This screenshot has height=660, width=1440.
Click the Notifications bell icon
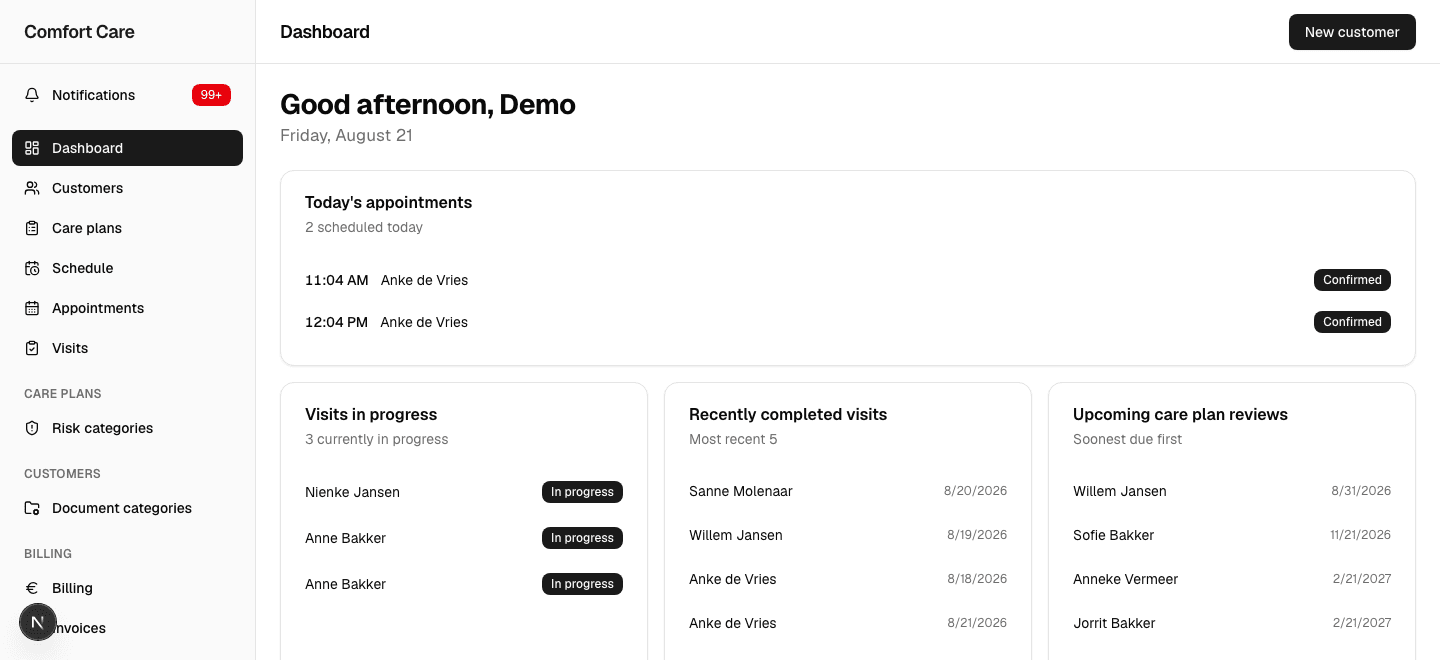pyautogui.click(x=32, y=95)
